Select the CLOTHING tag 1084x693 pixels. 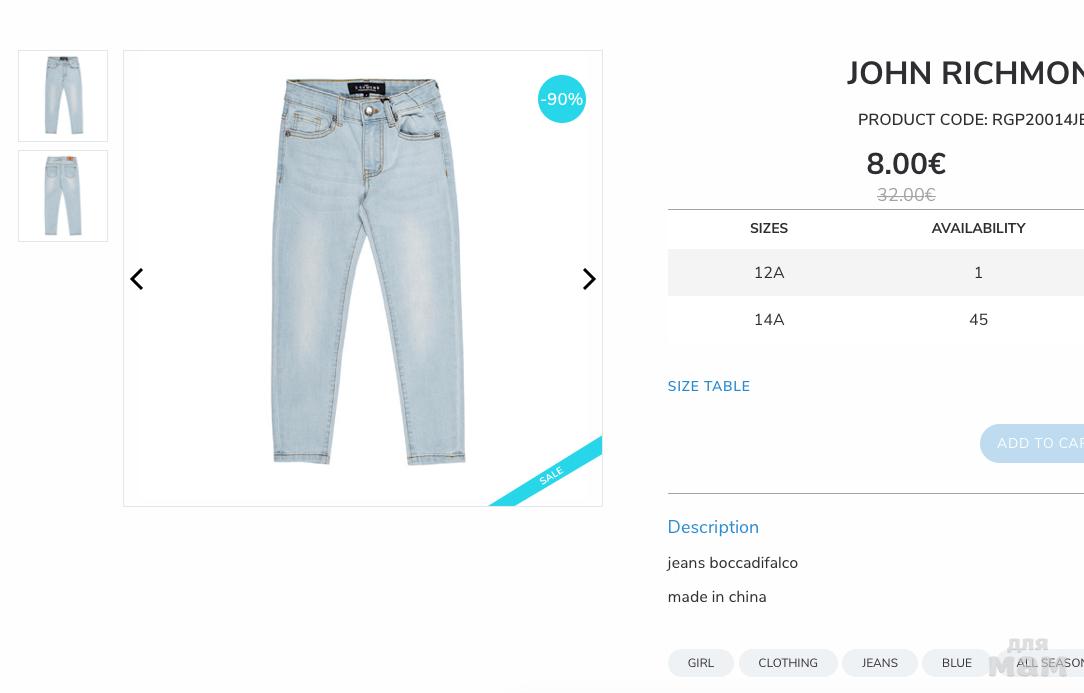(x=788, y=663)
